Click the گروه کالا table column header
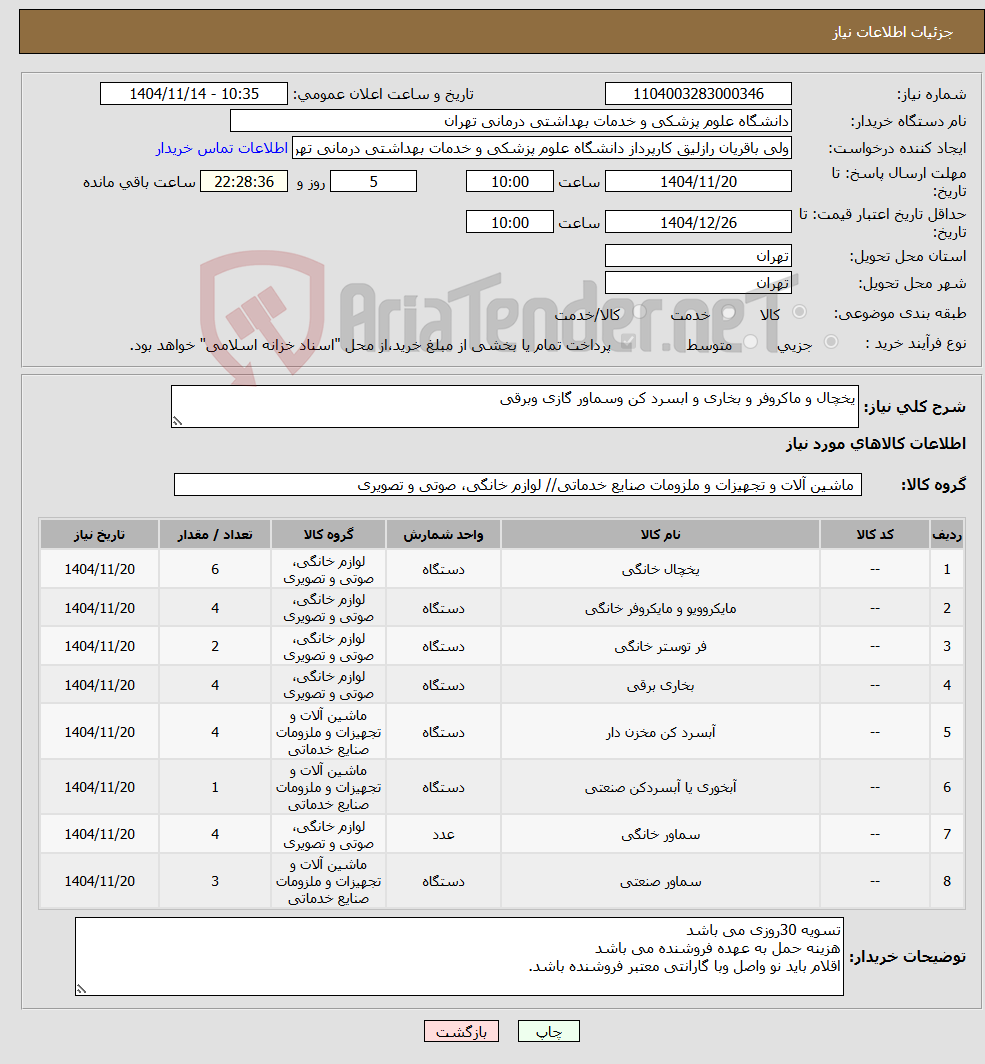This screenshot has height=1064, width=985. pos(328,535)
